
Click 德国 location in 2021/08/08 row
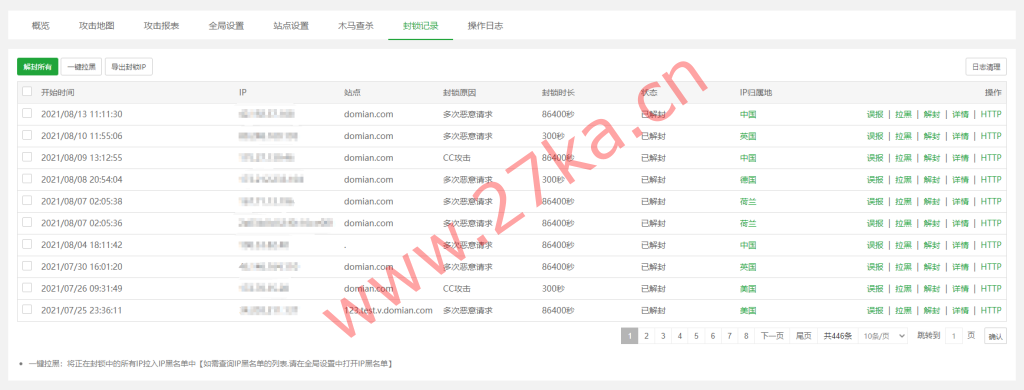point(748,180)
